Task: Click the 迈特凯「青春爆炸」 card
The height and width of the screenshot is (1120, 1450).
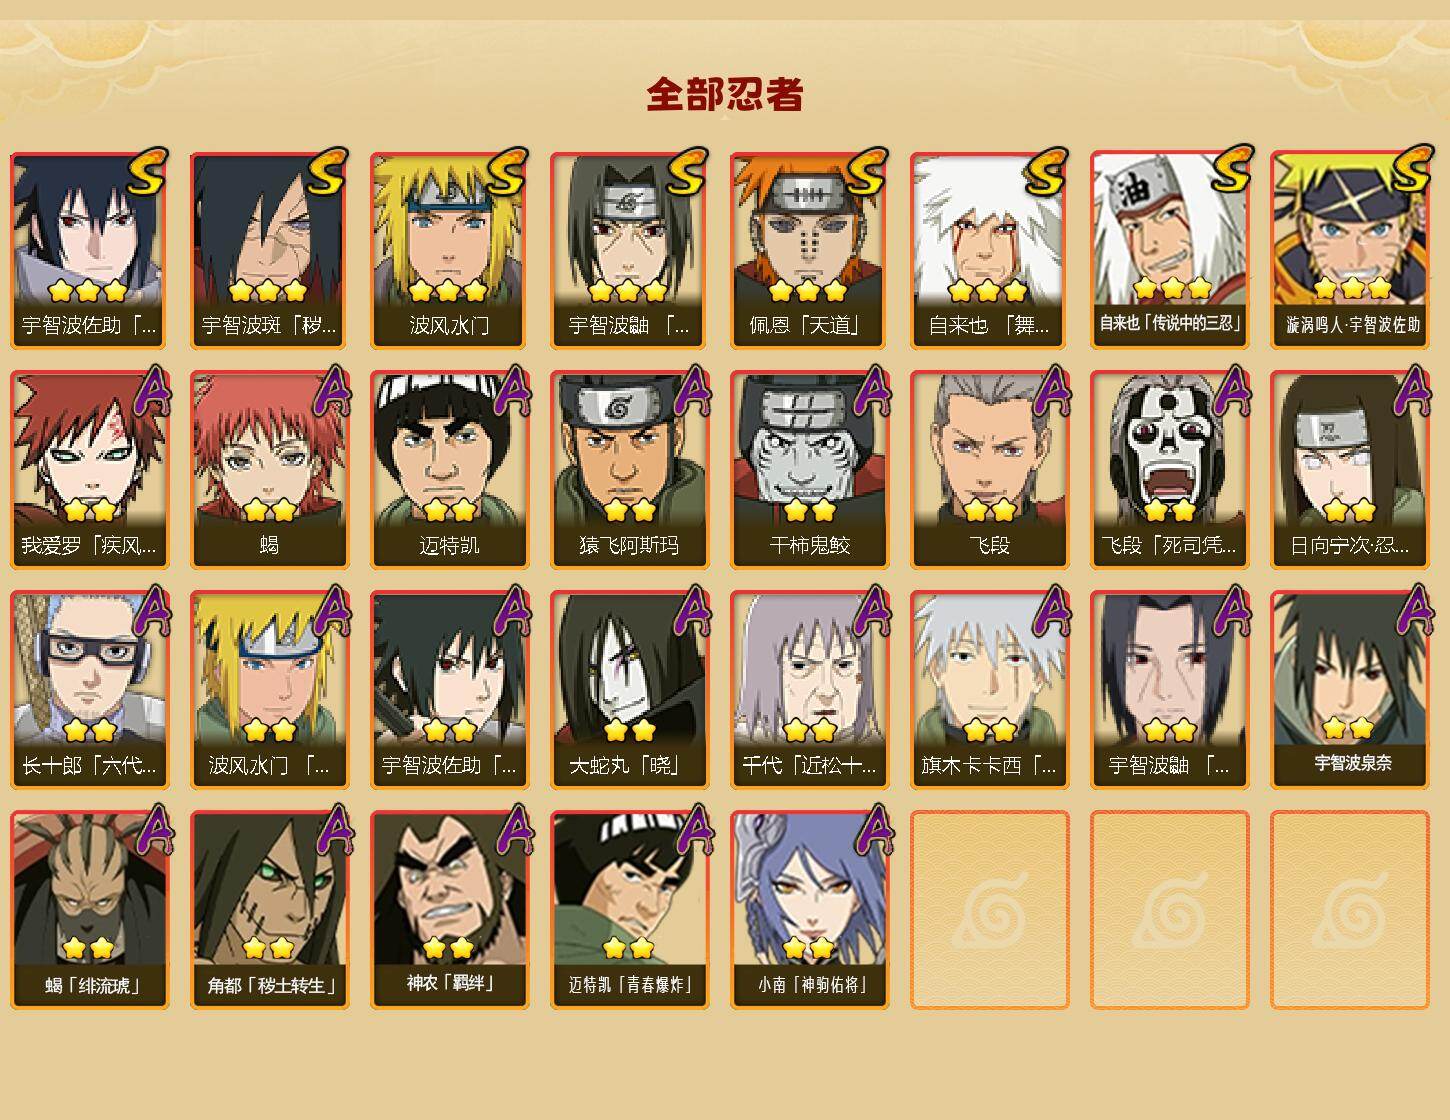Action: [x=629, y=910]
